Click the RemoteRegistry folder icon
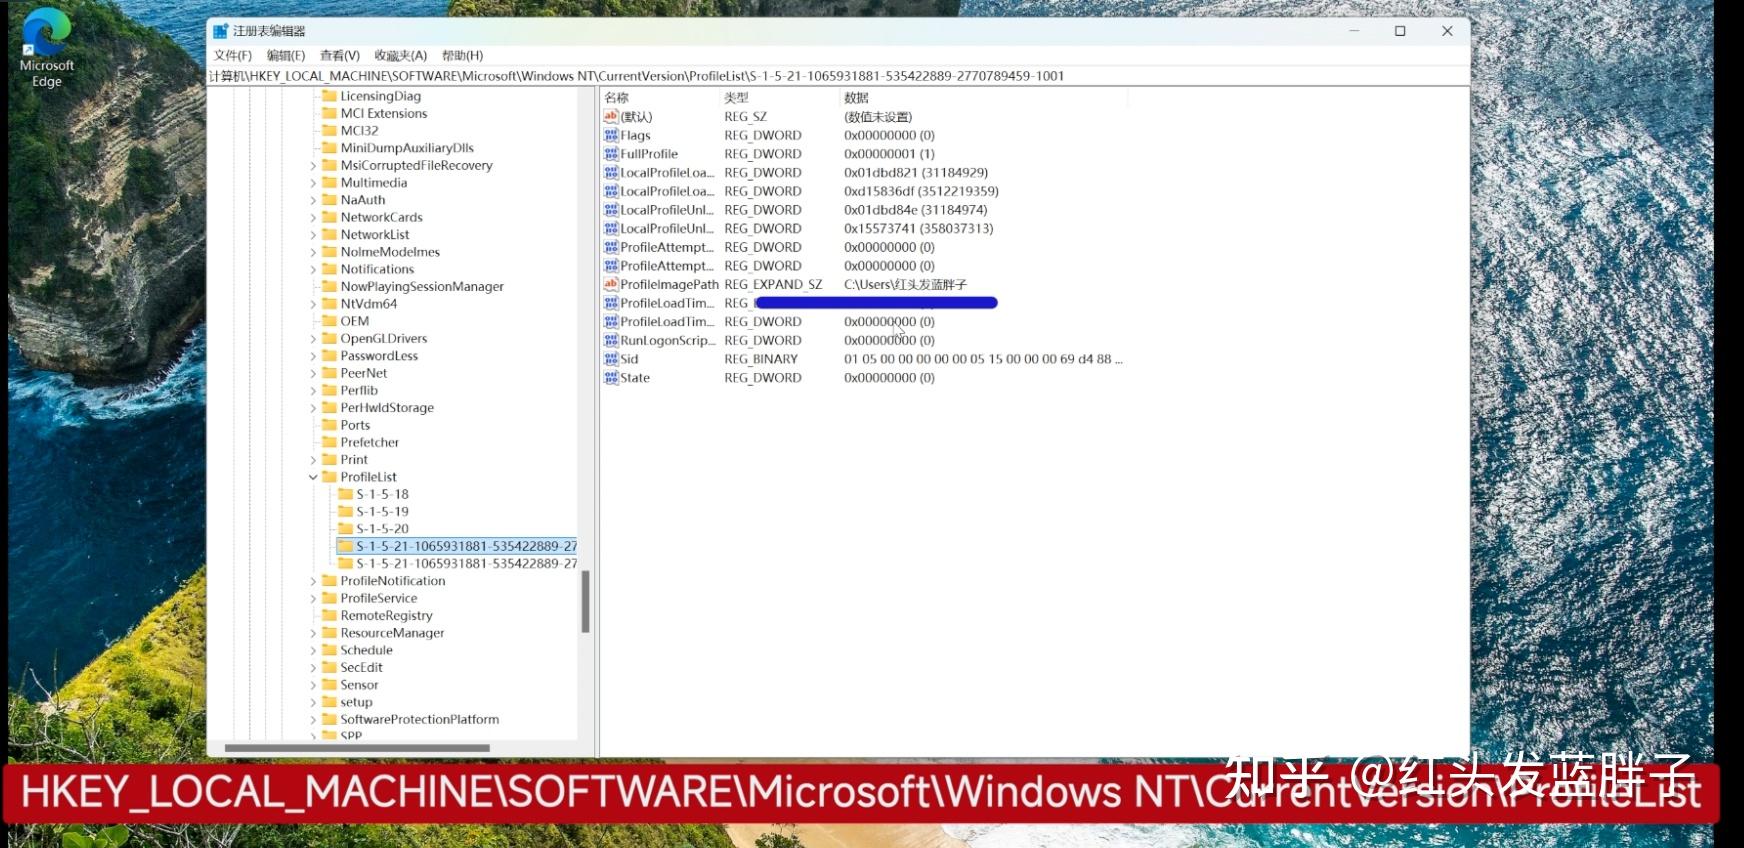 click(x=329, y=616)
